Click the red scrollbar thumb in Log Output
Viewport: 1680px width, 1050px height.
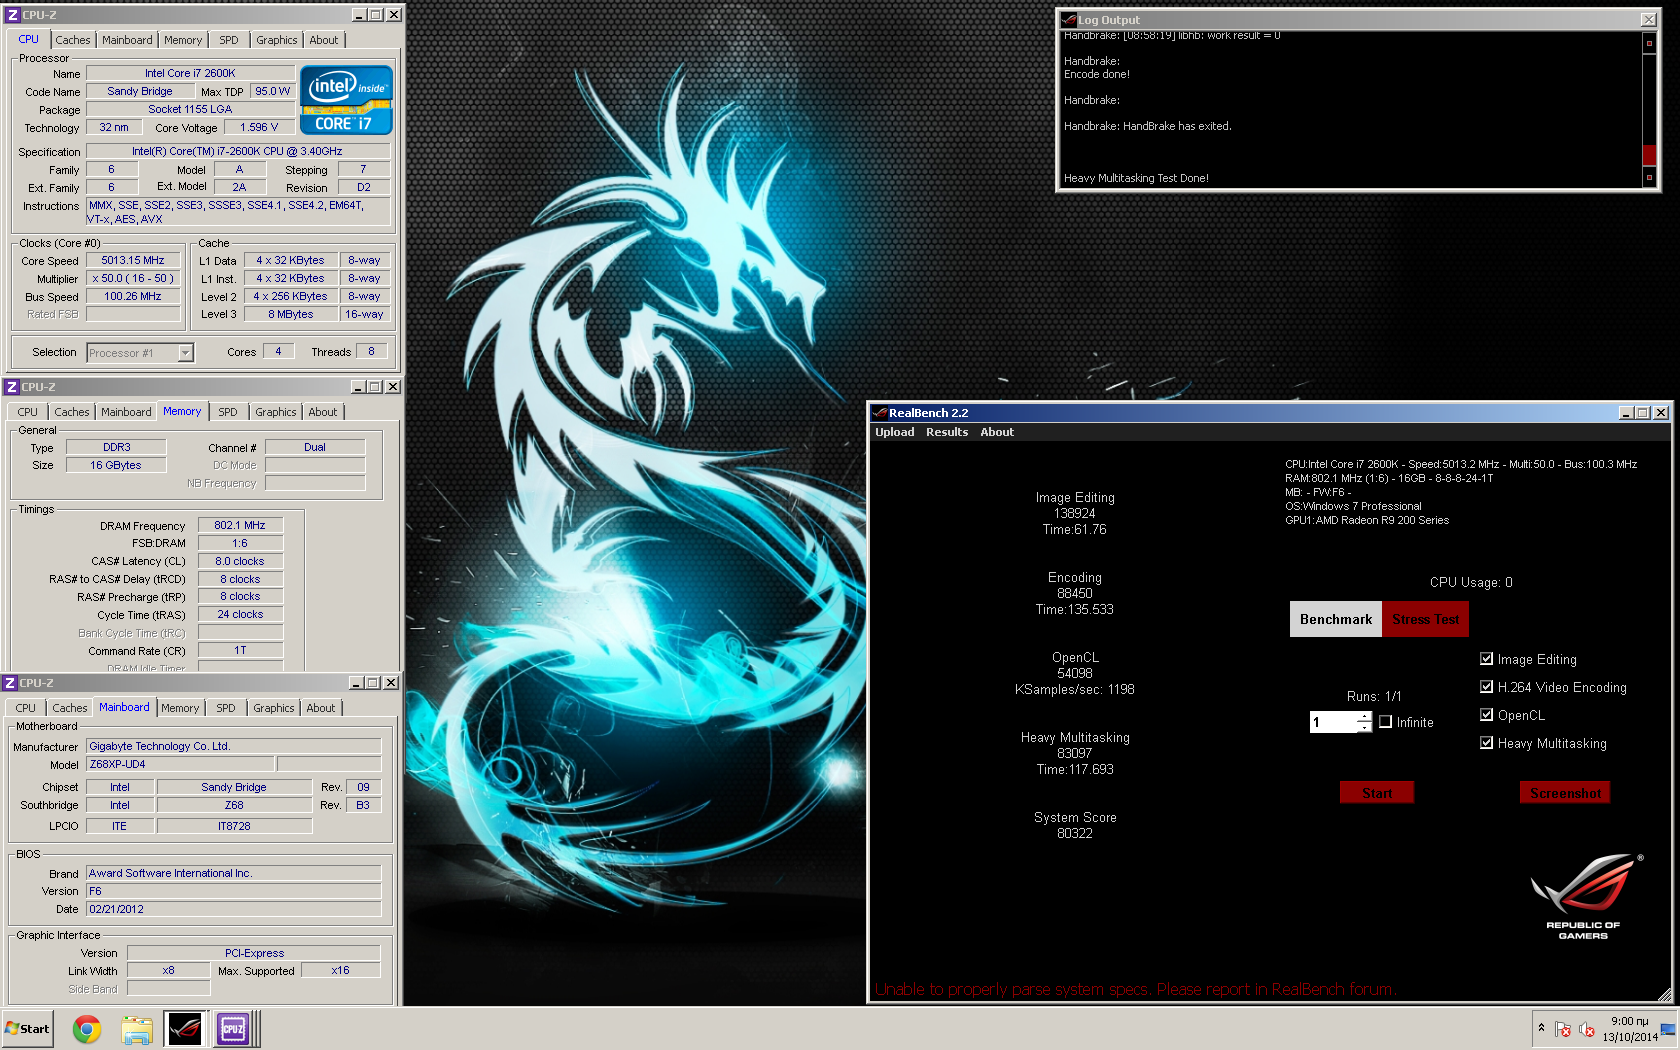1649,155
